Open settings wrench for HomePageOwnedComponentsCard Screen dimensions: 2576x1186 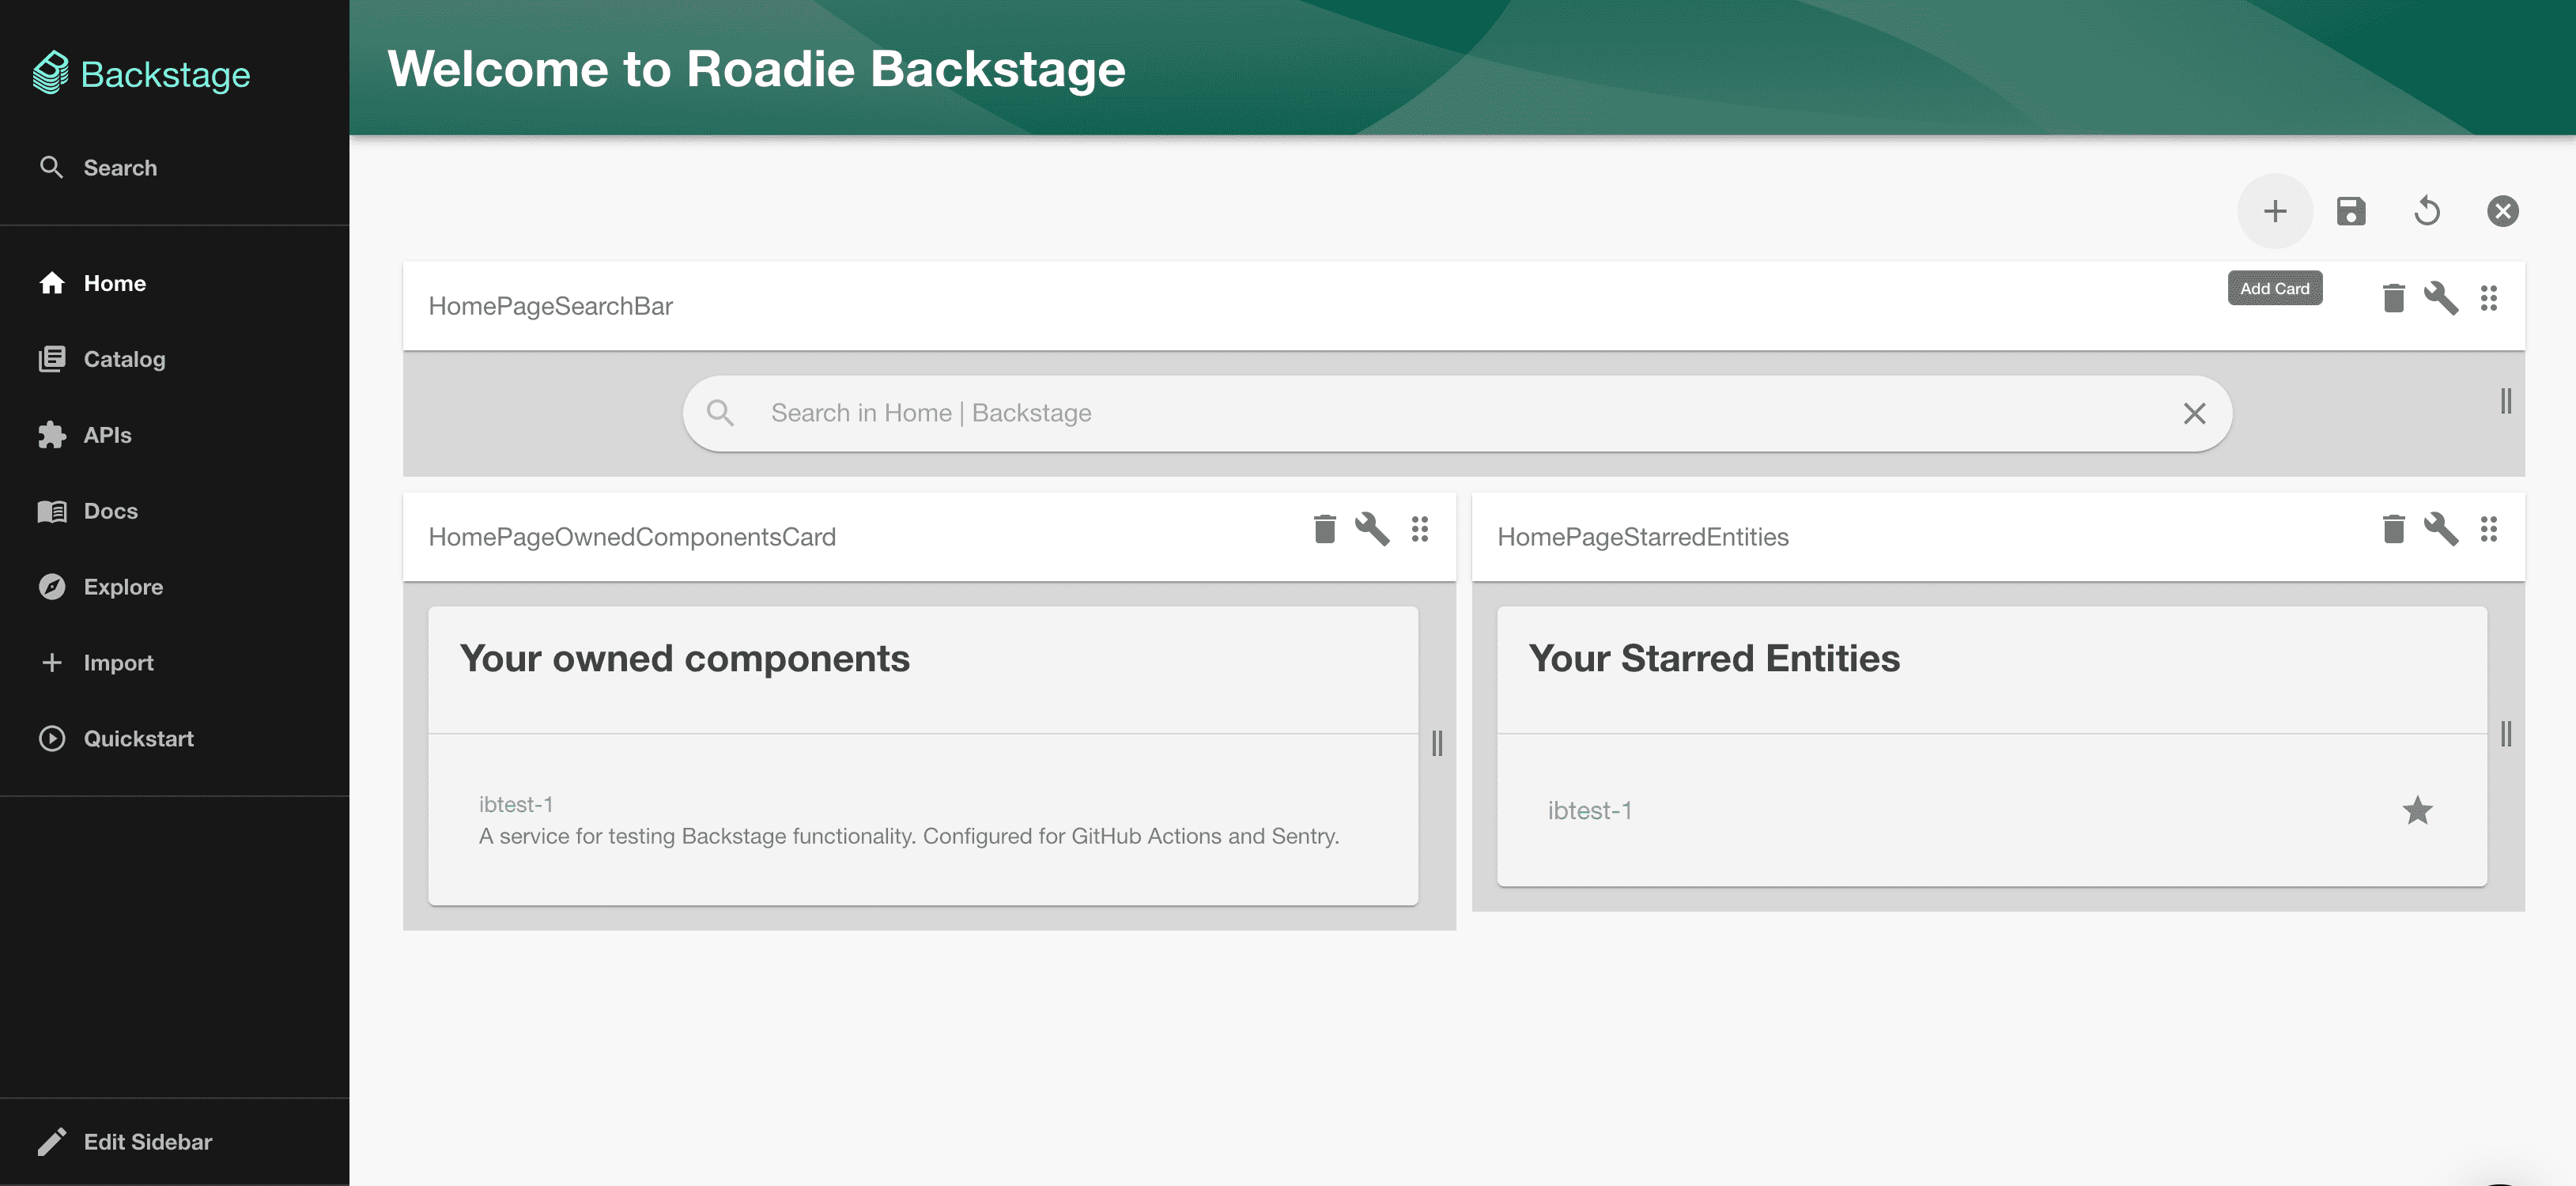1372,529
